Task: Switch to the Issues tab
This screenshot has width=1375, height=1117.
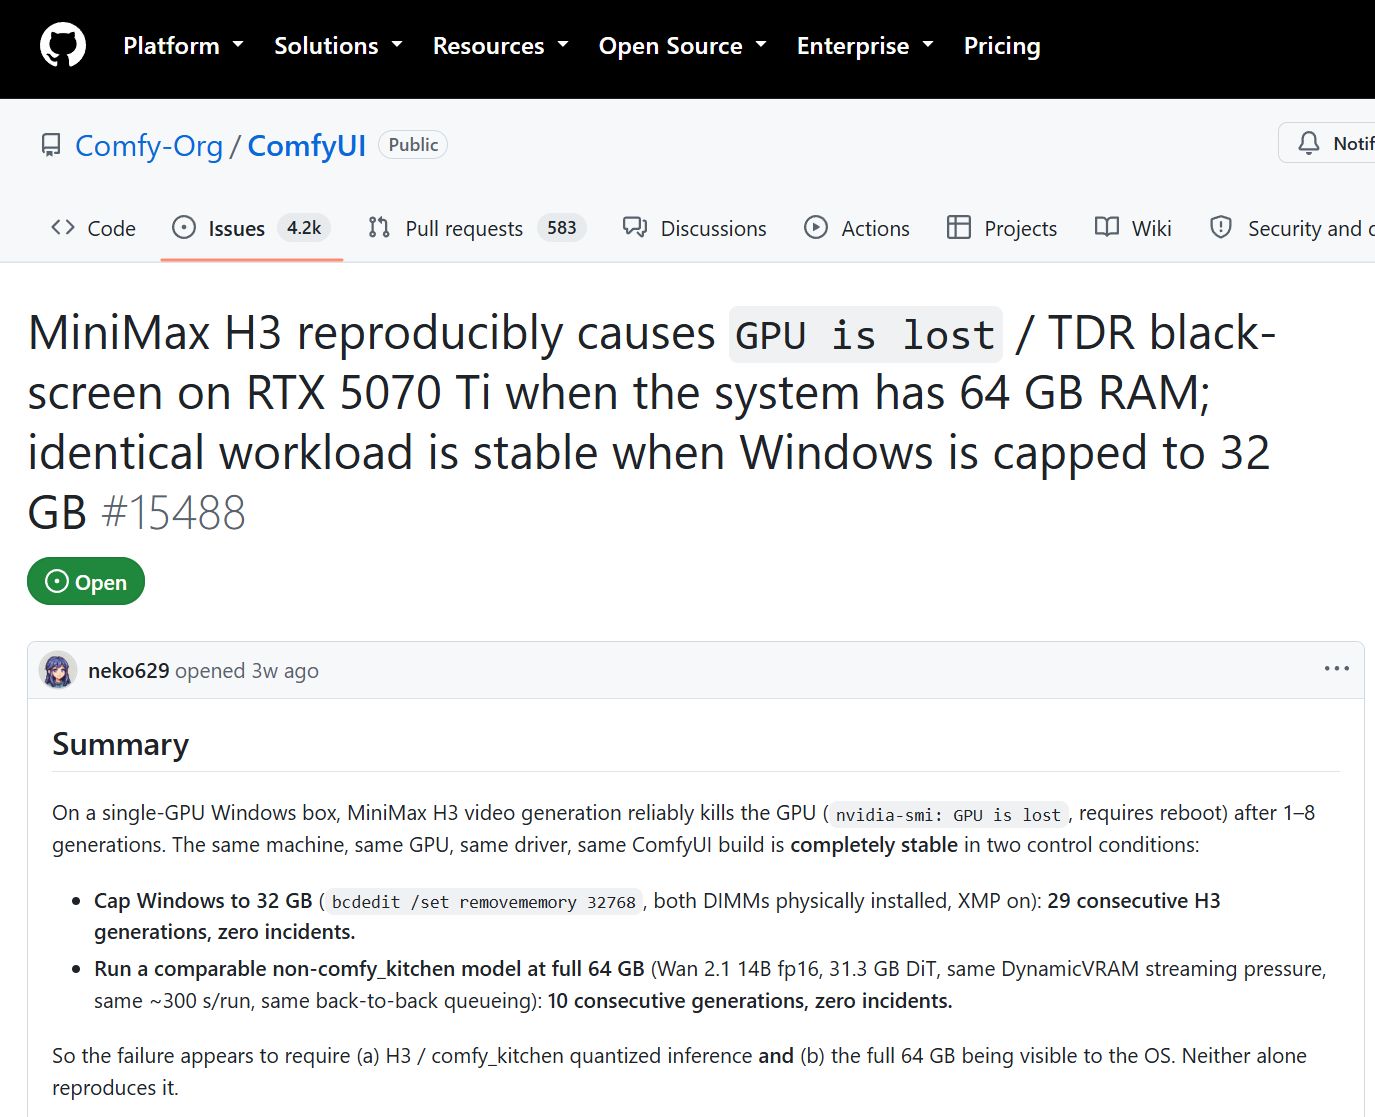Action: click(x=251, y=228)
